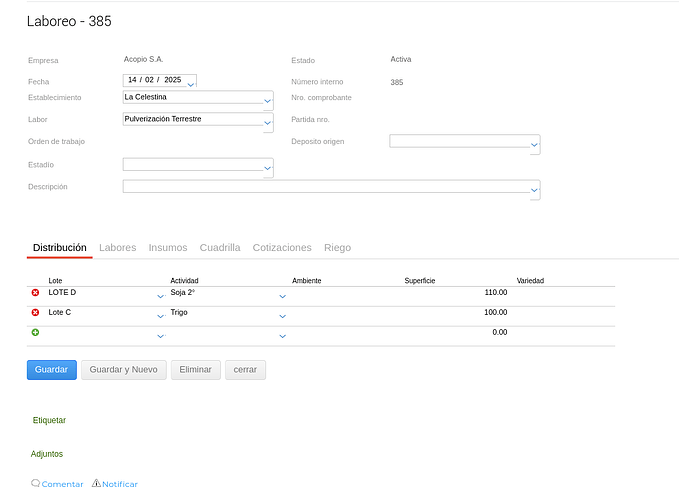This screenshot has height=500, width=679.
Task: Expand the Labor dropdown
Action: [x=267, y=124]
